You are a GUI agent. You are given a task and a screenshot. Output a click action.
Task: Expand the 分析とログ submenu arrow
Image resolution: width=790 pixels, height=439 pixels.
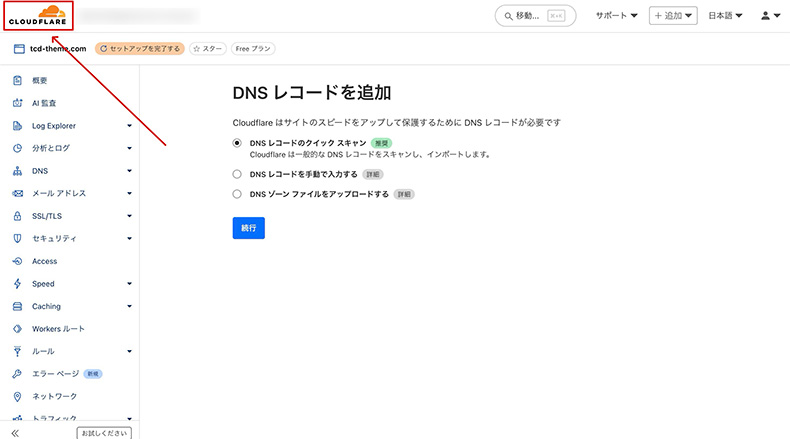tap(129, 148)
